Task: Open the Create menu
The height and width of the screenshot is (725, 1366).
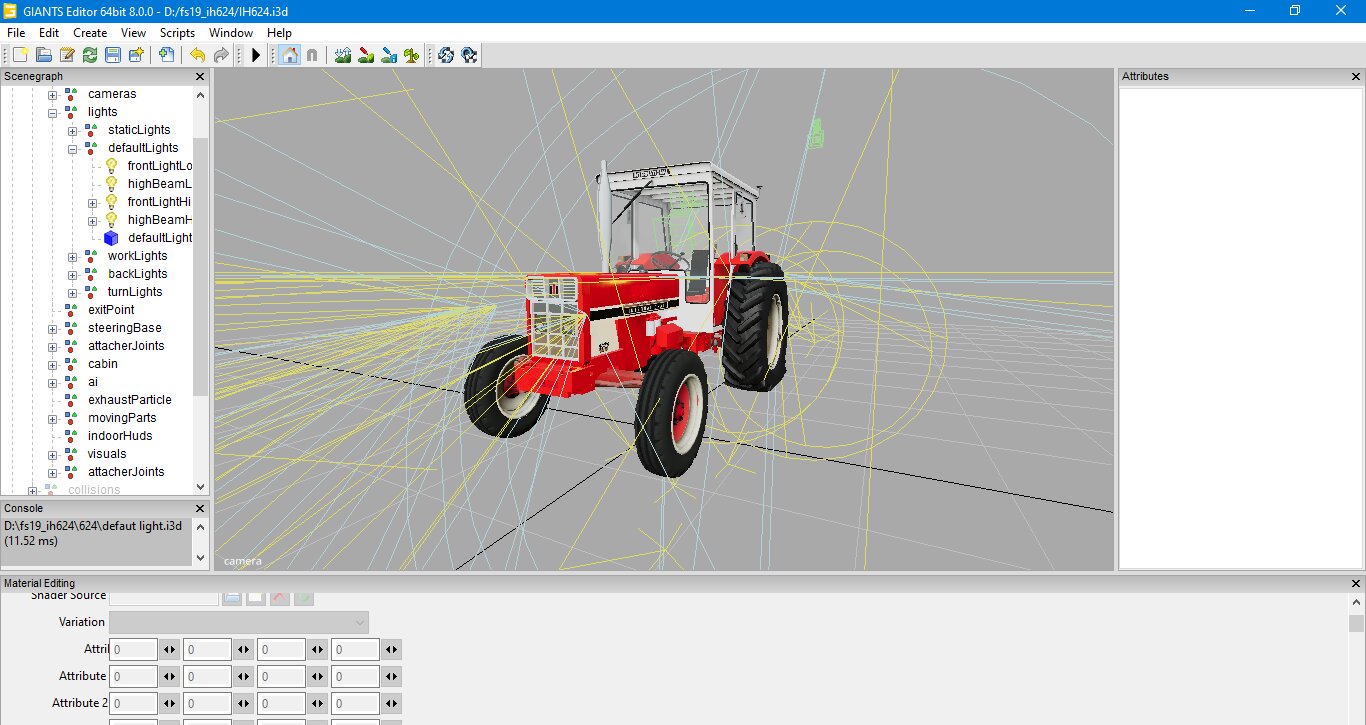Action: pyautogui.click(x=90, y=33)
